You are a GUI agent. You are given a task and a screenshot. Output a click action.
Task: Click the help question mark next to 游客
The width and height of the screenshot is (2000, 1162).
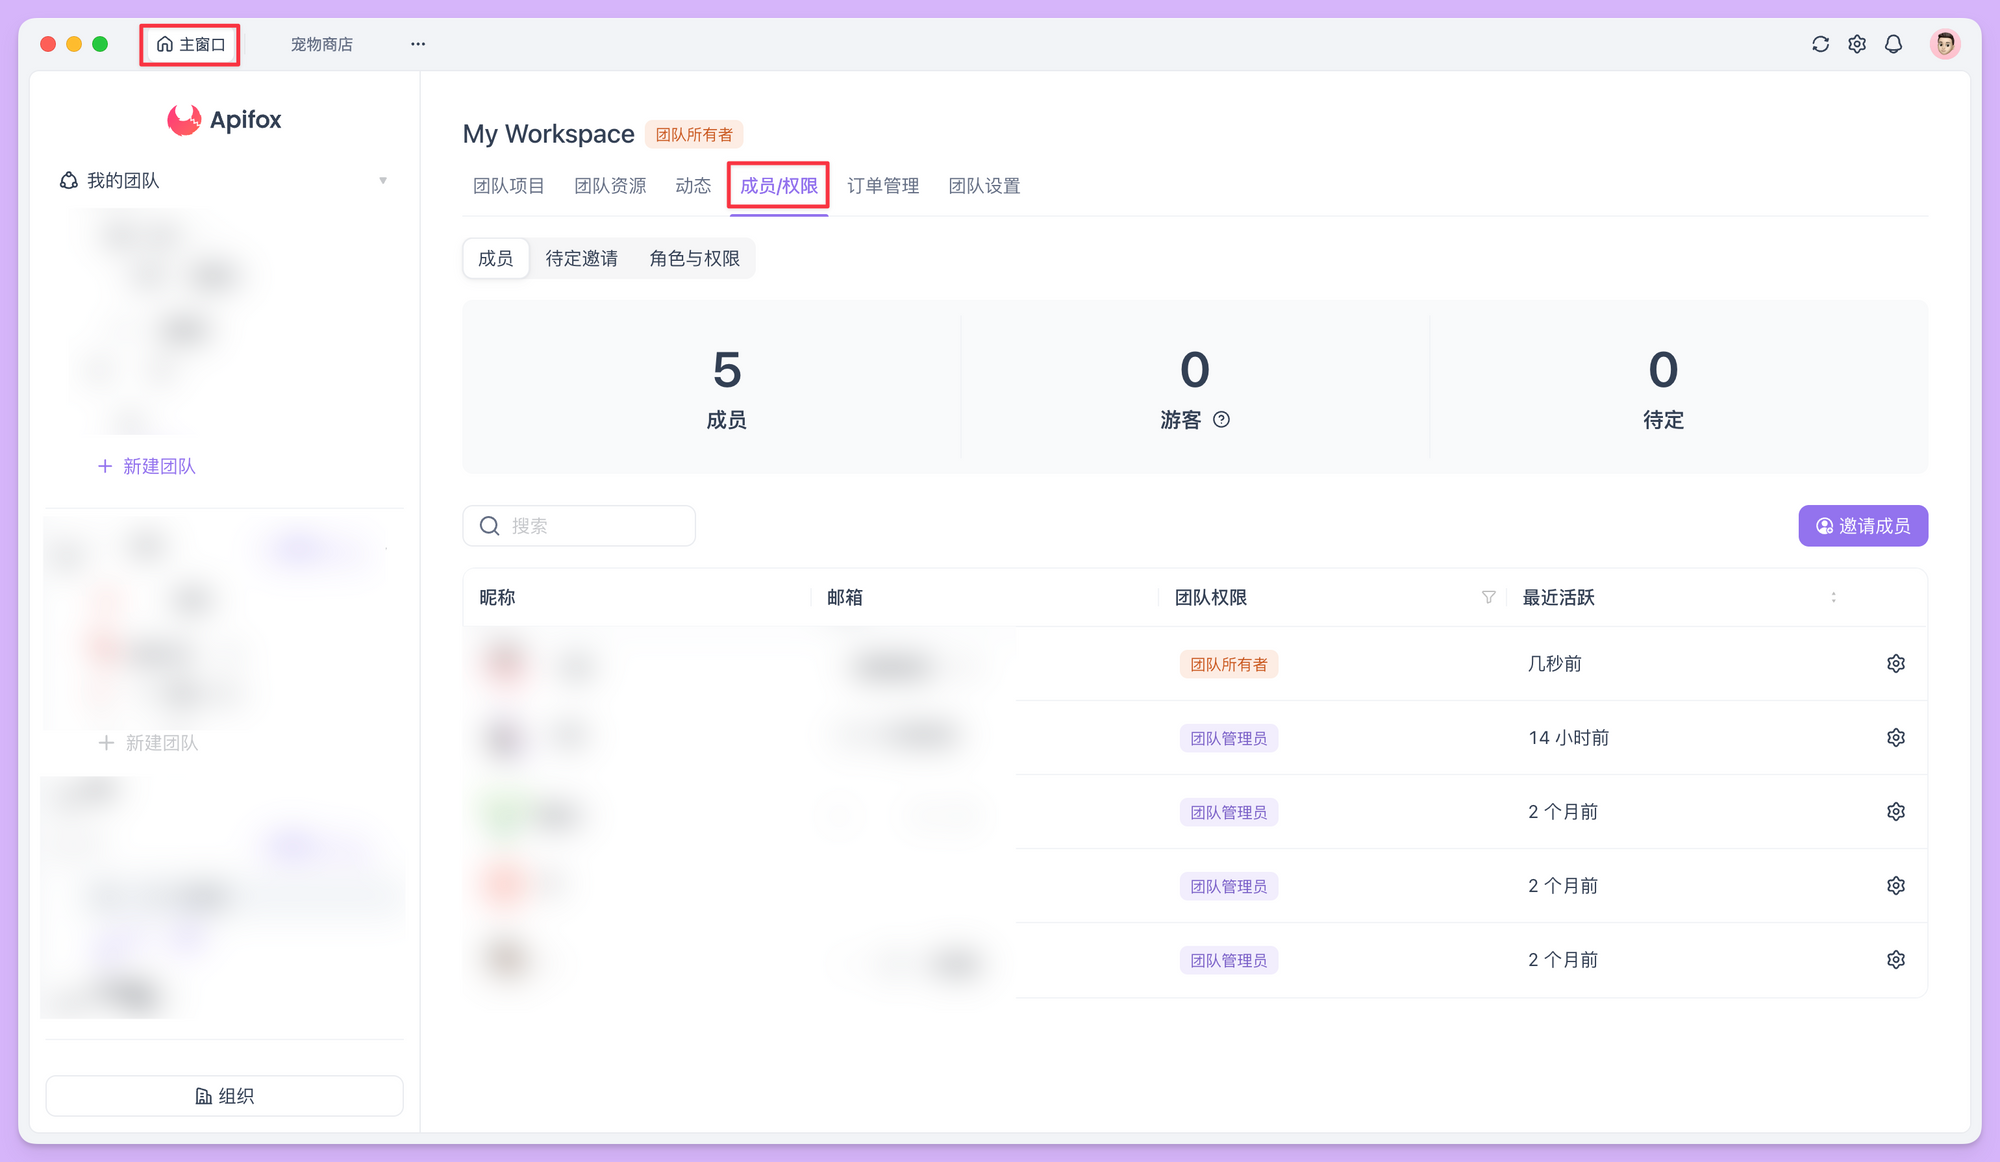(x=1221, y=421)
